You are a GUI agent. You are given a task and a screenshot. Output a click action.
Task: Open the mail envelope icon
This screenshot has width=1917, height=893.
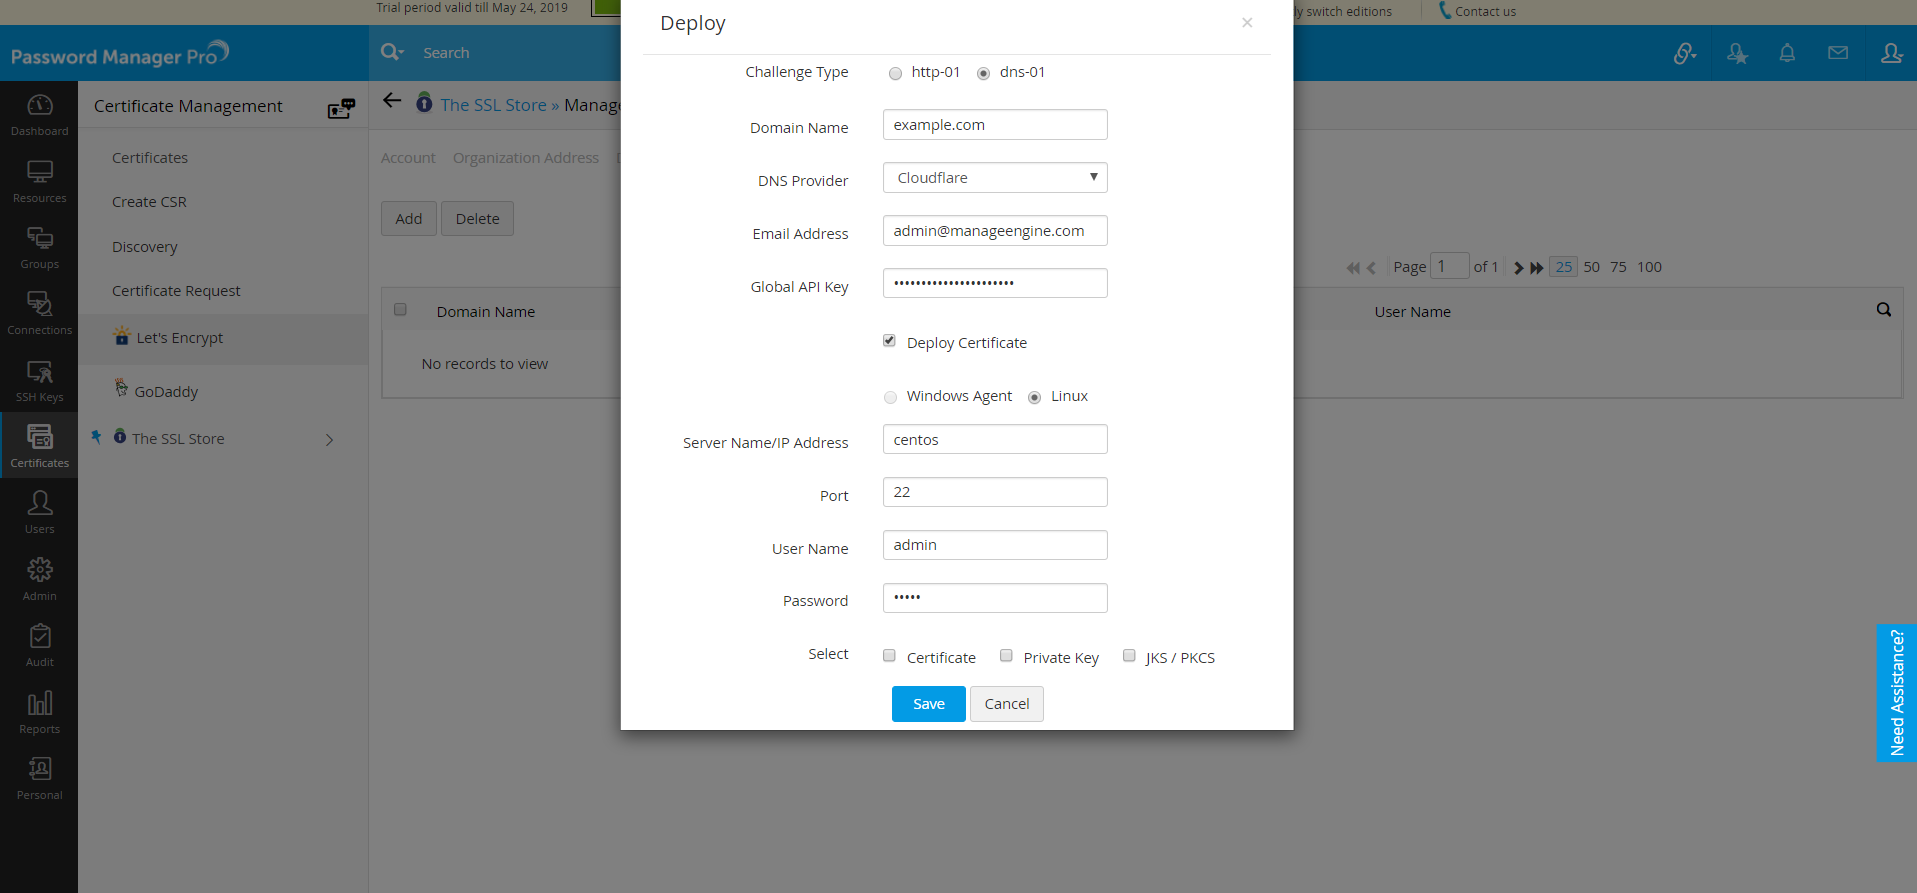(1838, 53)
